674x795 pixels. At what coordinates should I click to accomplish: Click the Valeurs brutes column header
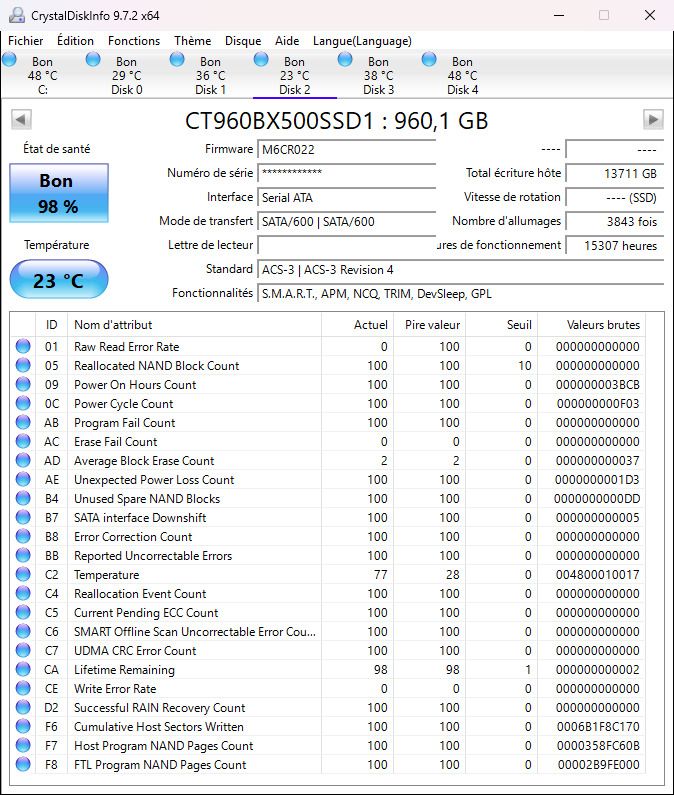pos(589,325)
